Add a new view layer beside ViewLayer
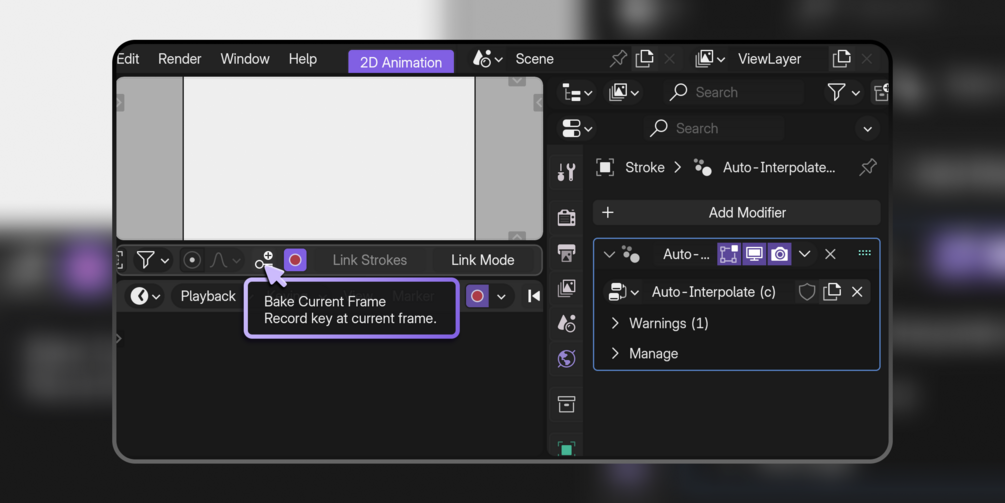1005x503 pixels. tap(842, 59)
